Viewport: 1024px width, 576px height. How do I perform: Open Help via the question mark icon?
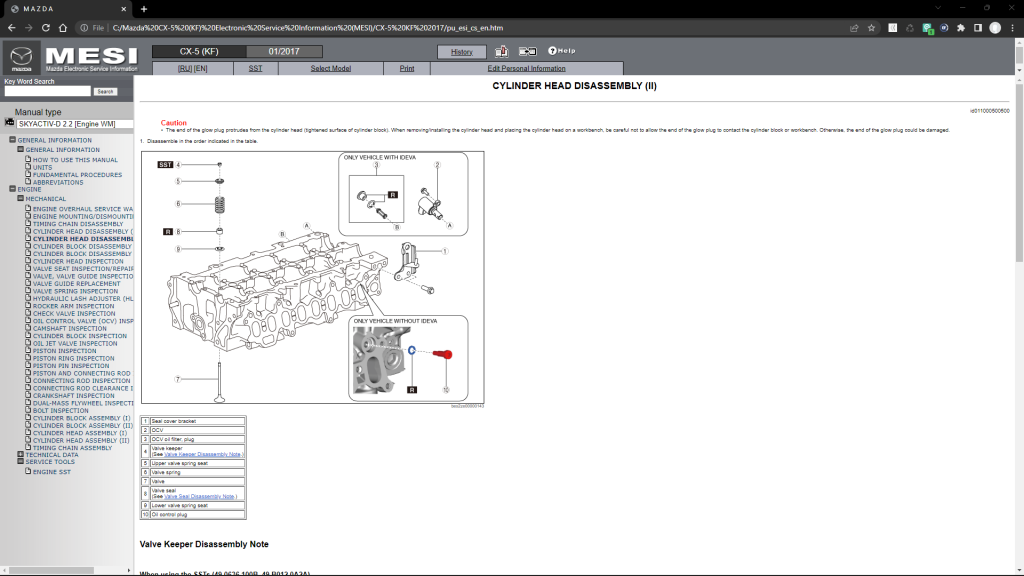pos(553,51)
